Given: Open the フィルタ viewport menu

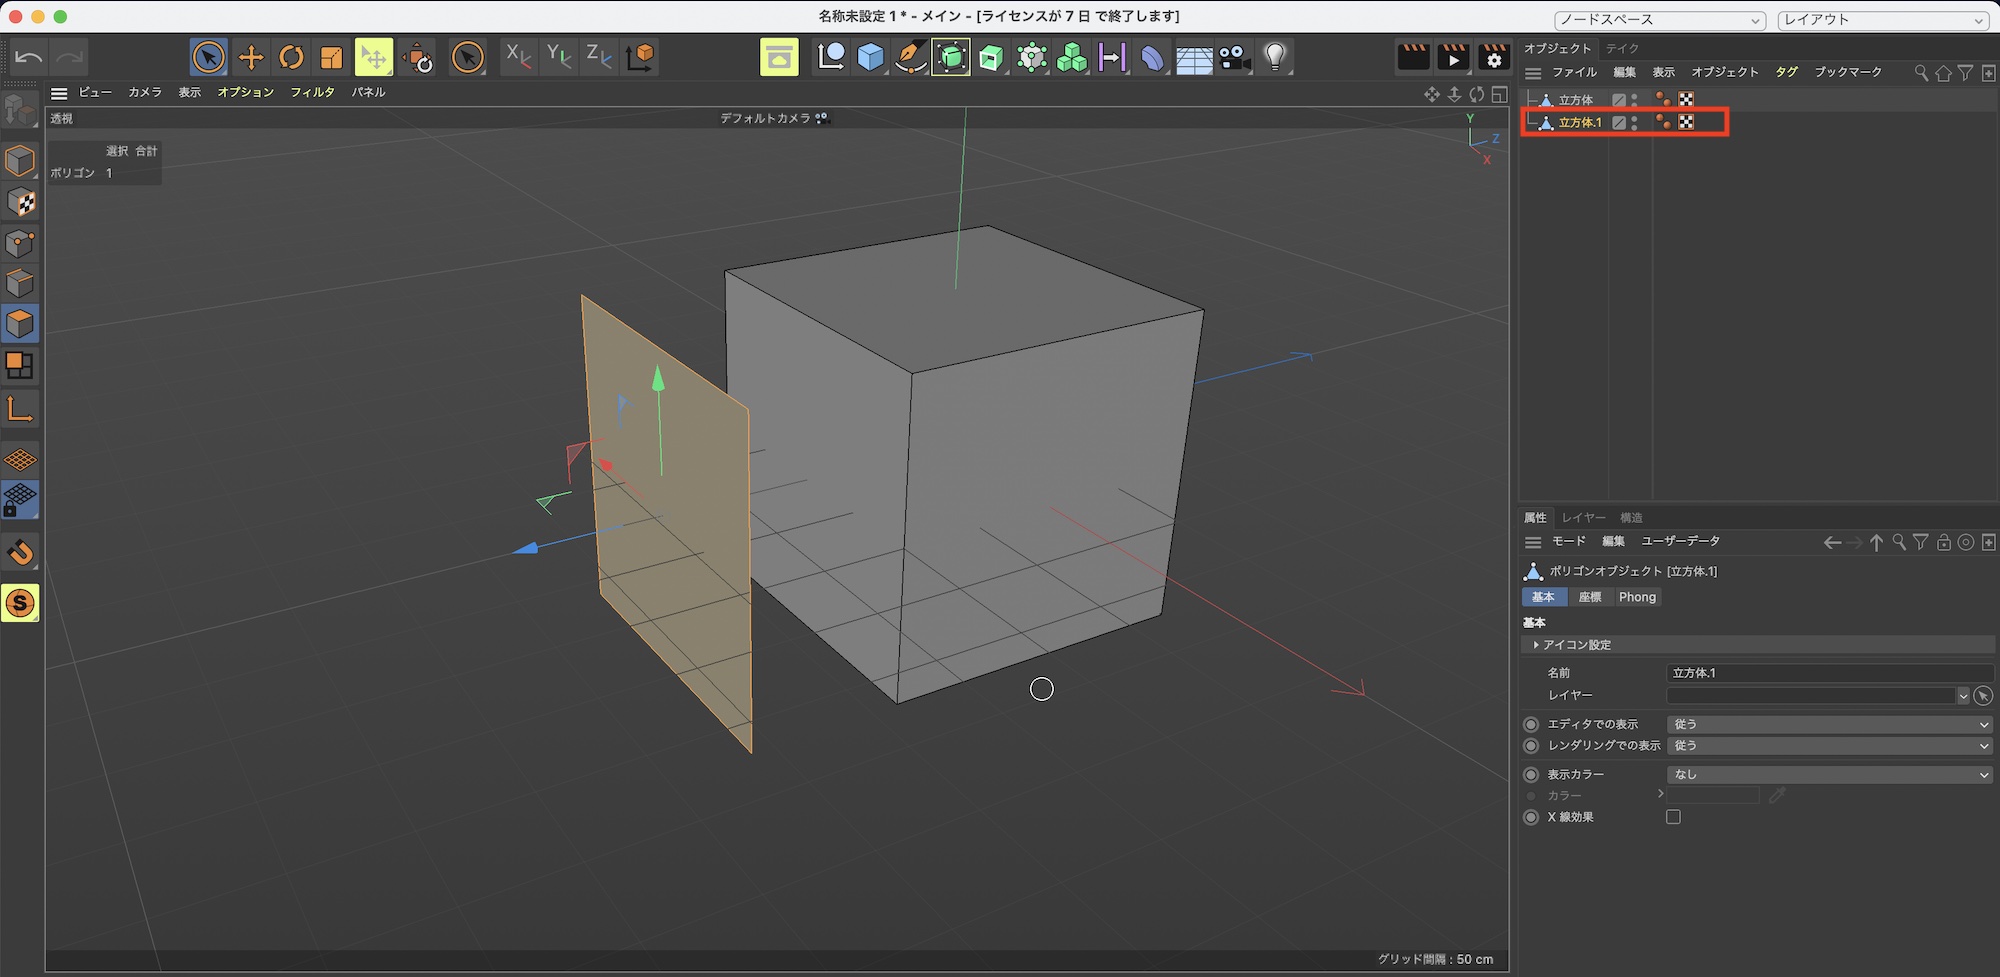Looking at the screenshot, I should pos(312,92).
